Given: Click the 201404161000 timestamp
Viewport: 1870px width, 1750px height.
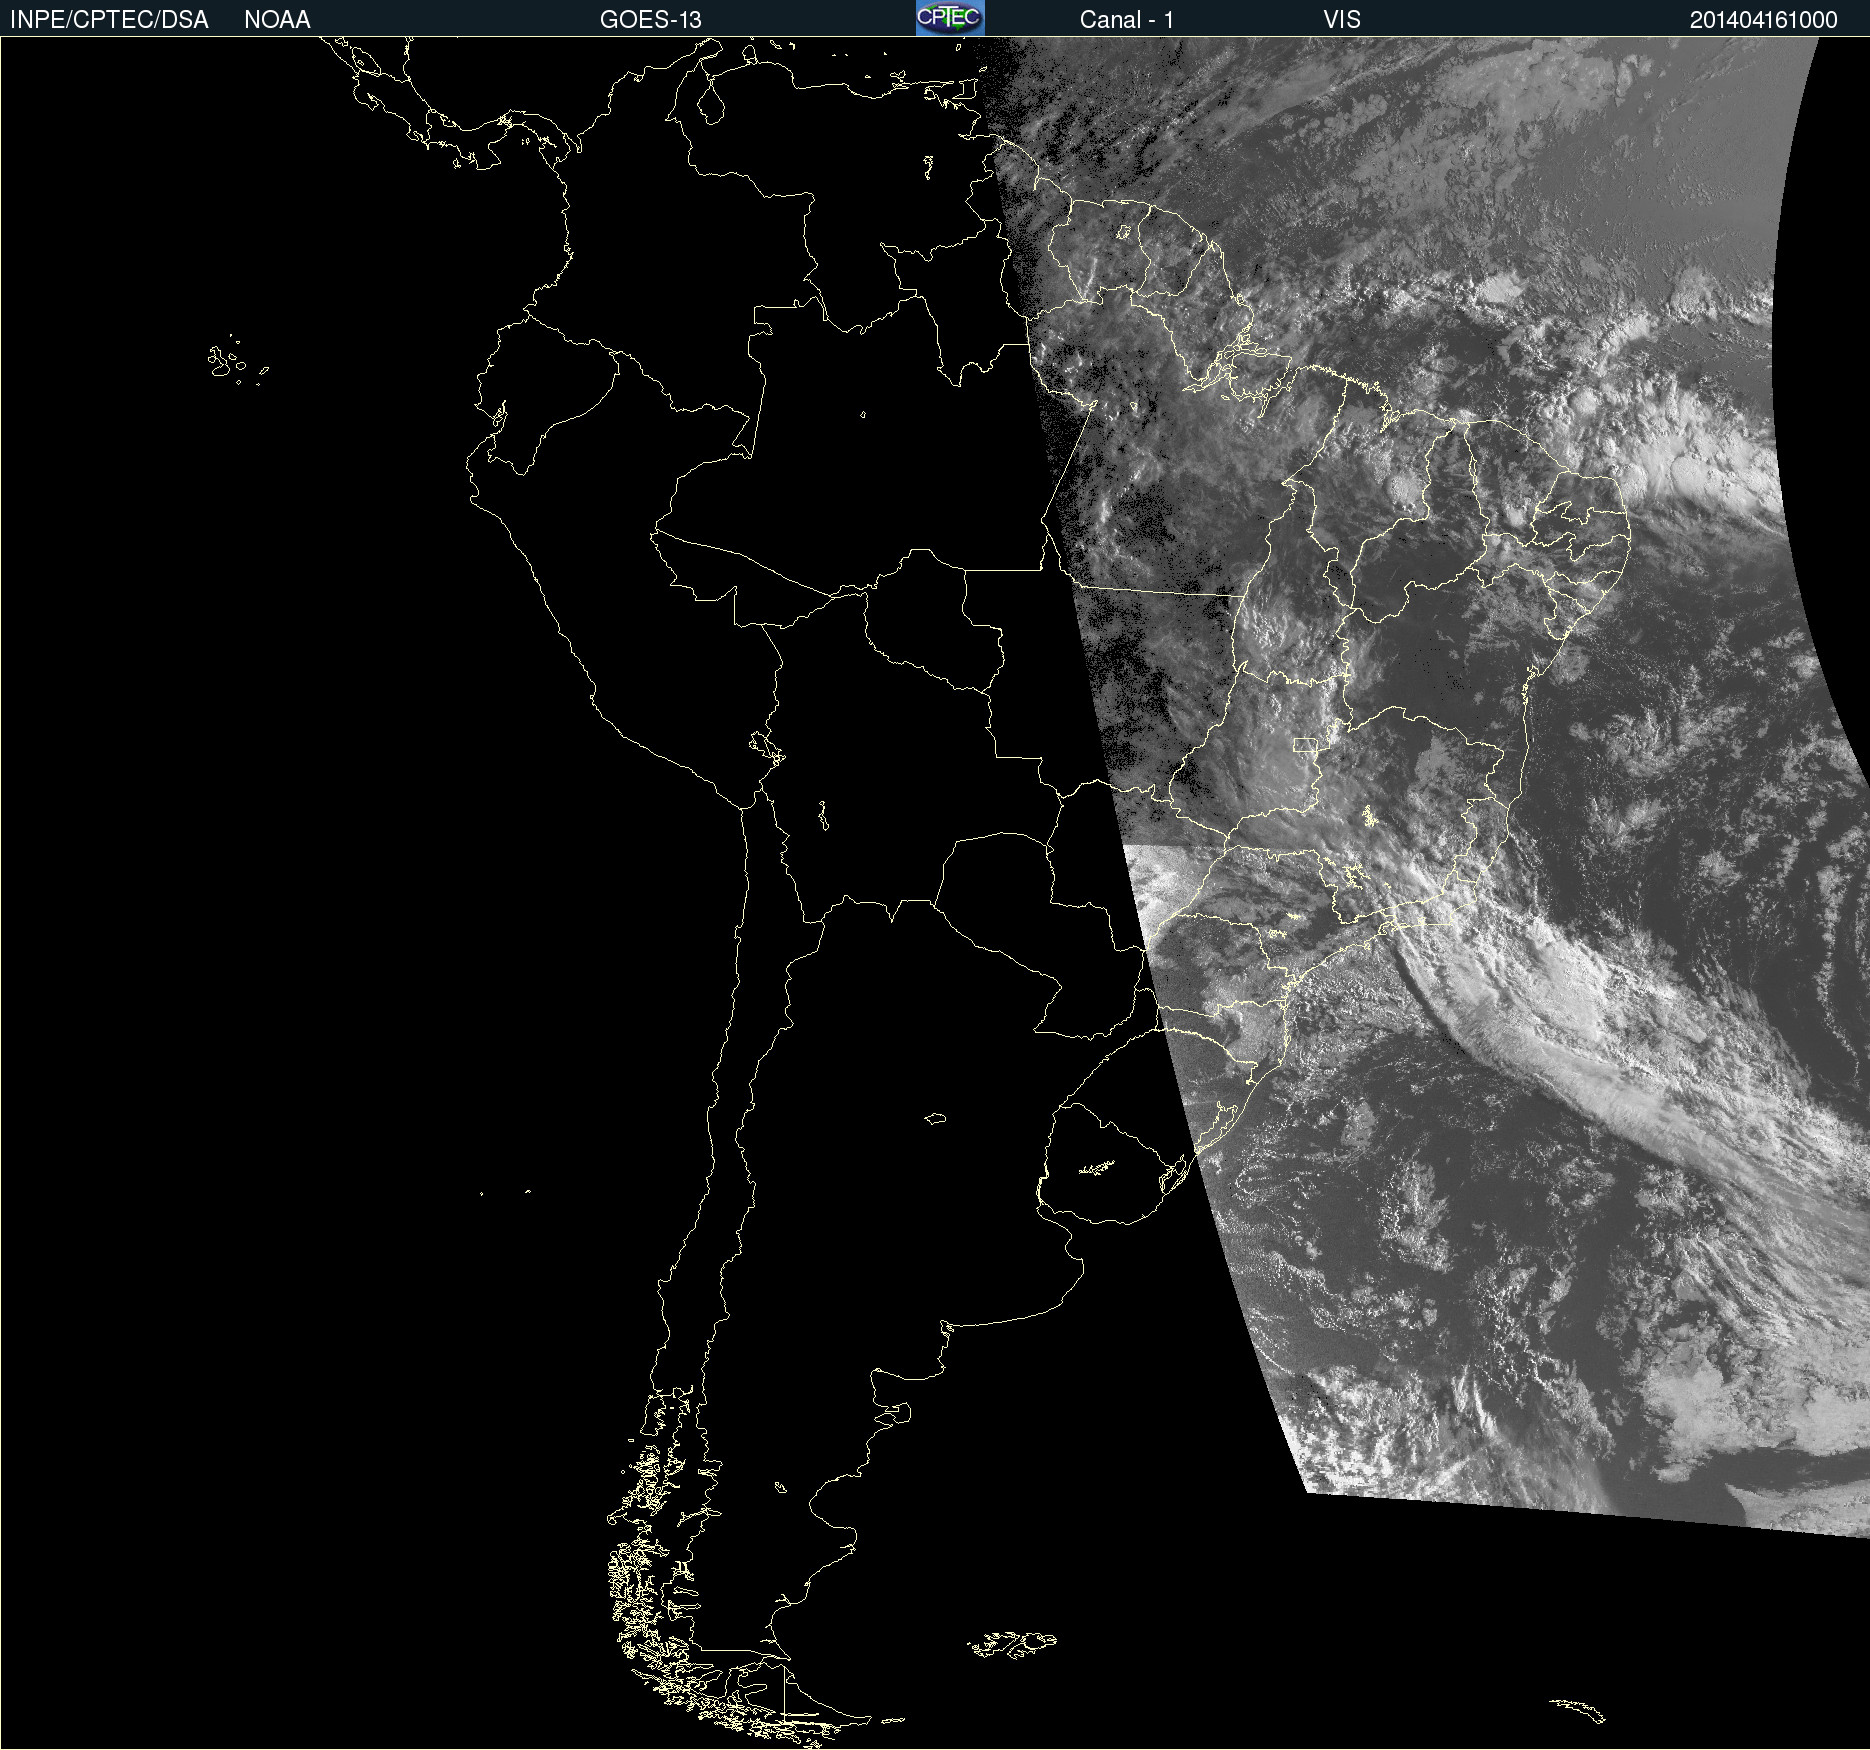Looking at the screenshot, I should pos(1764,20).
